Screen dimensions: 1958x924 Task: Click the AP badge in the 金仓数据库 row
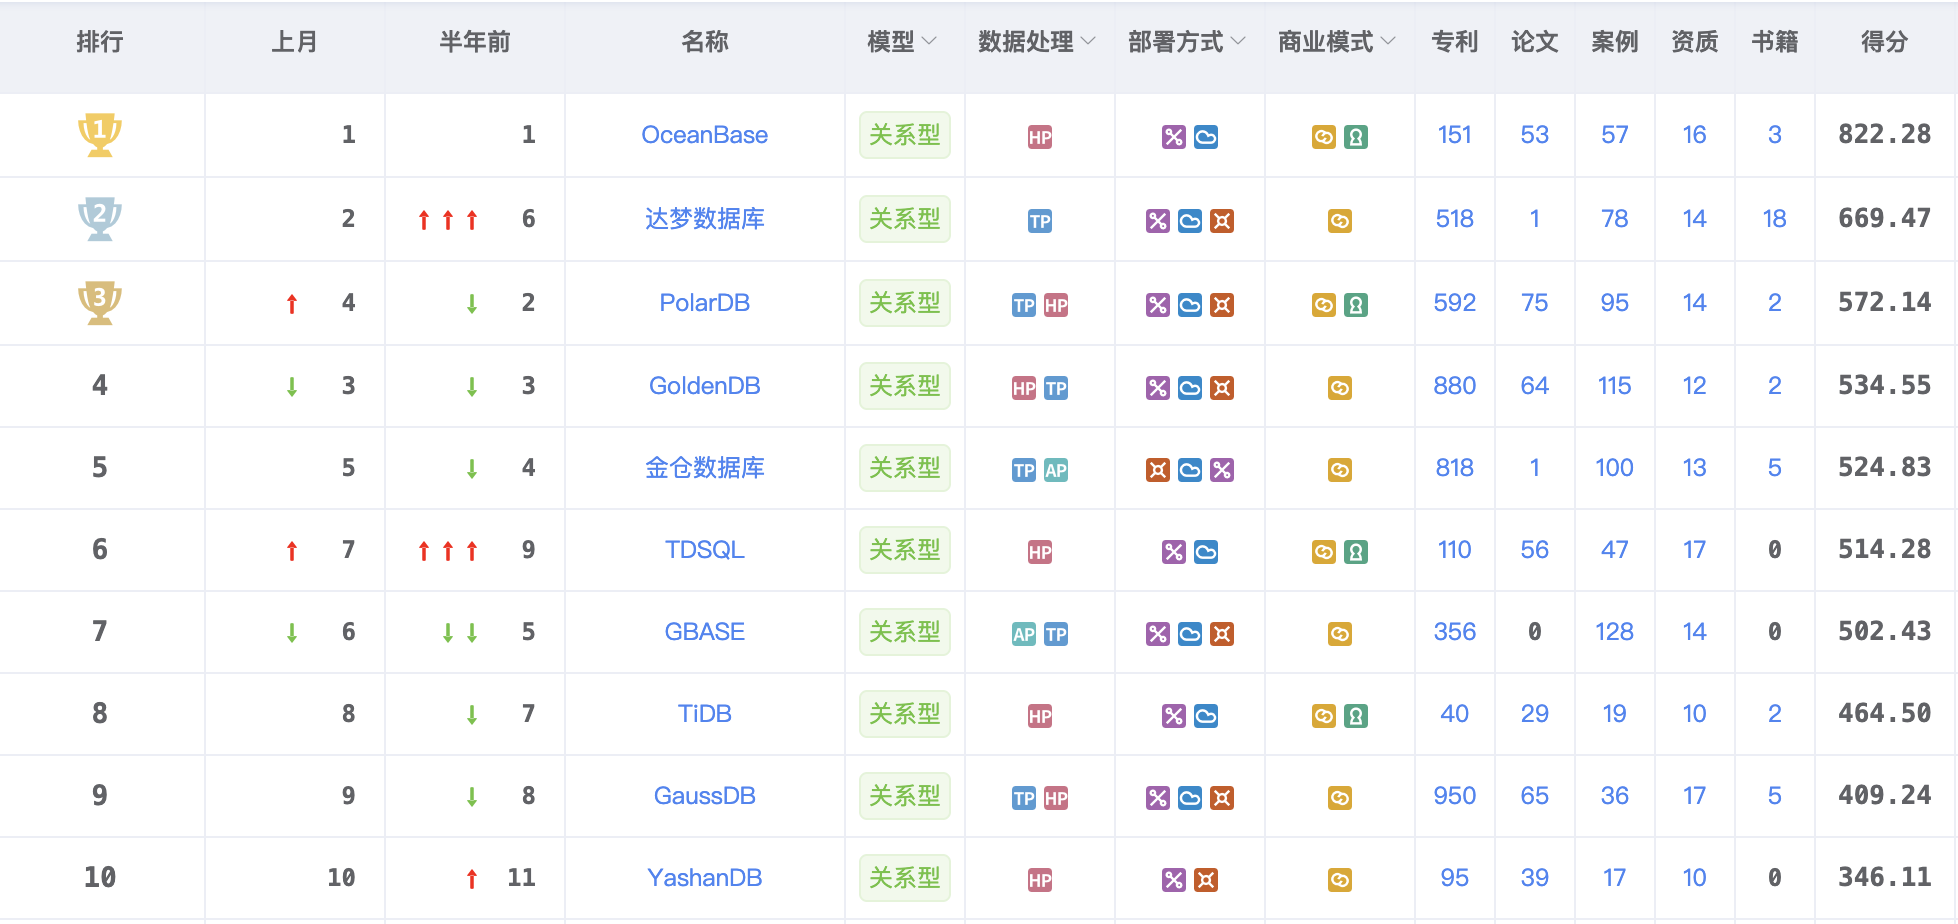(1058, 468)
